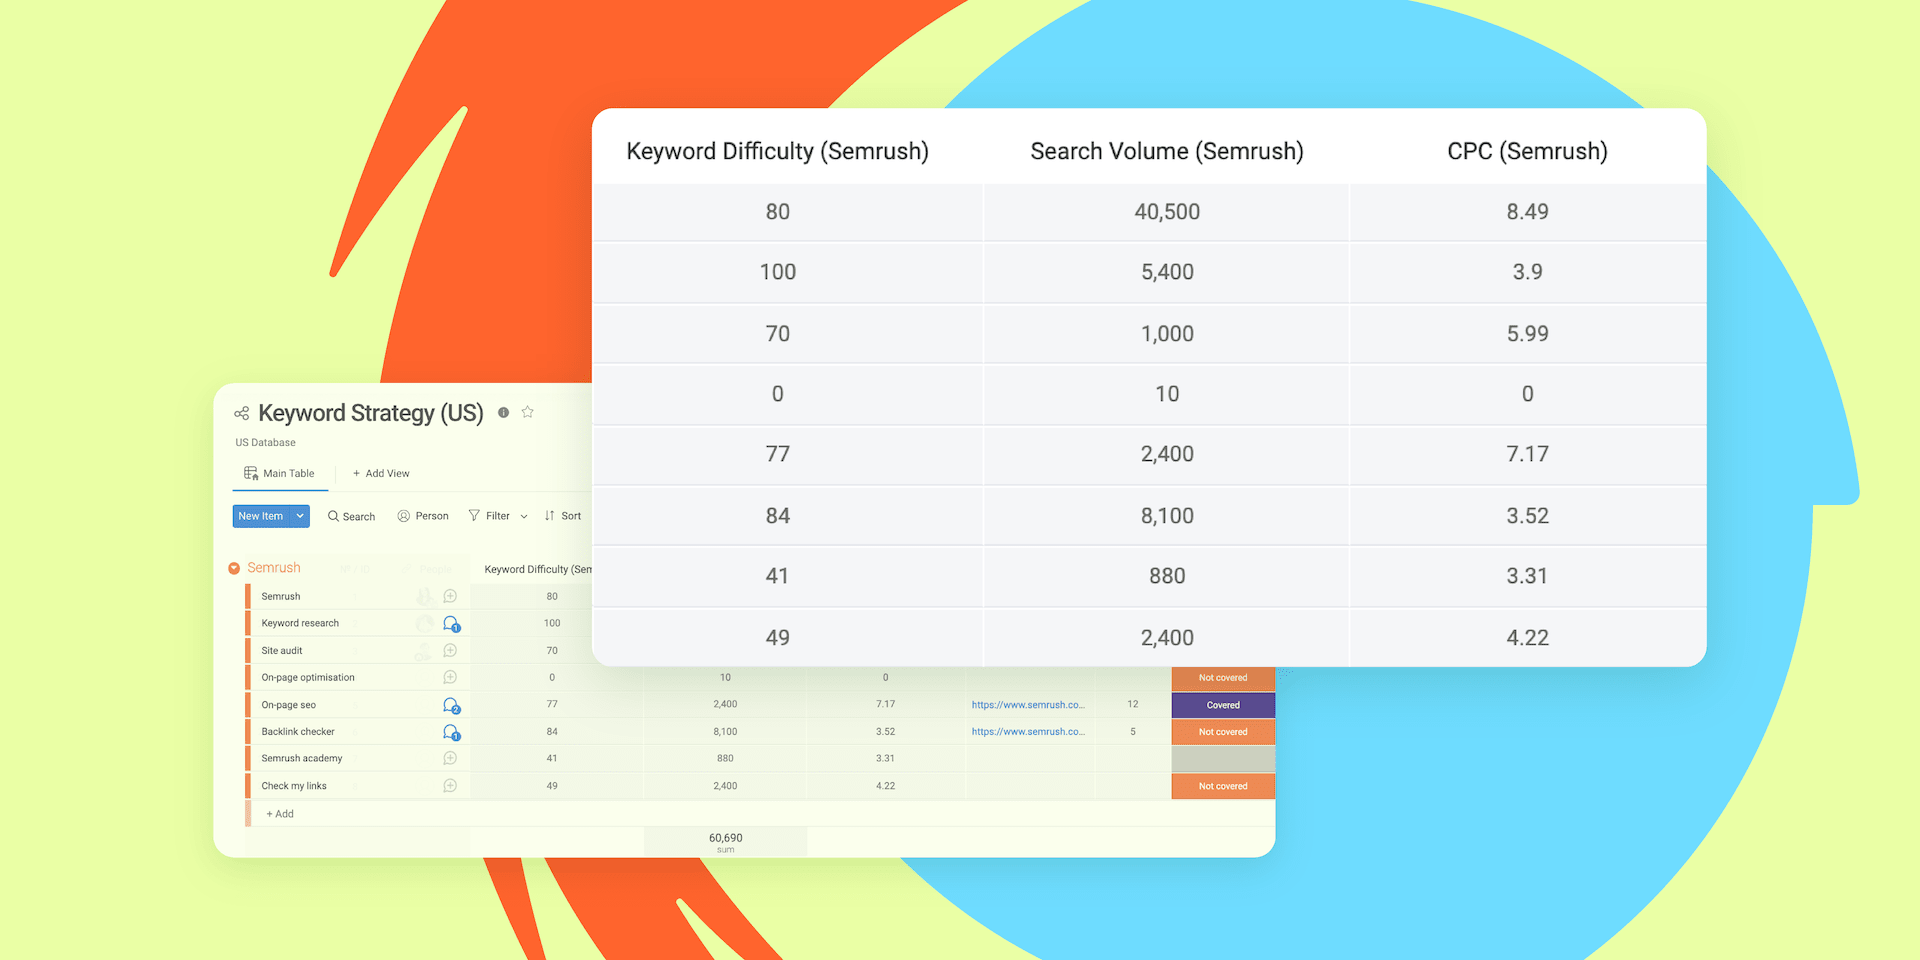The image size is (1920, 960).
Task: Open conversation with 1 update for Backlink checker
Action: click(451, 732)
